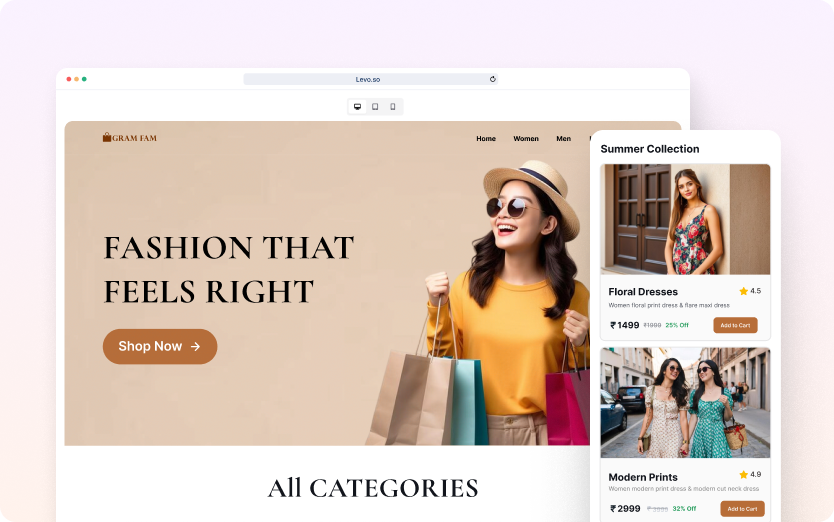Switch to mobile preview device icon
Screen dimensions: 834x522
[x=393, y=107]
